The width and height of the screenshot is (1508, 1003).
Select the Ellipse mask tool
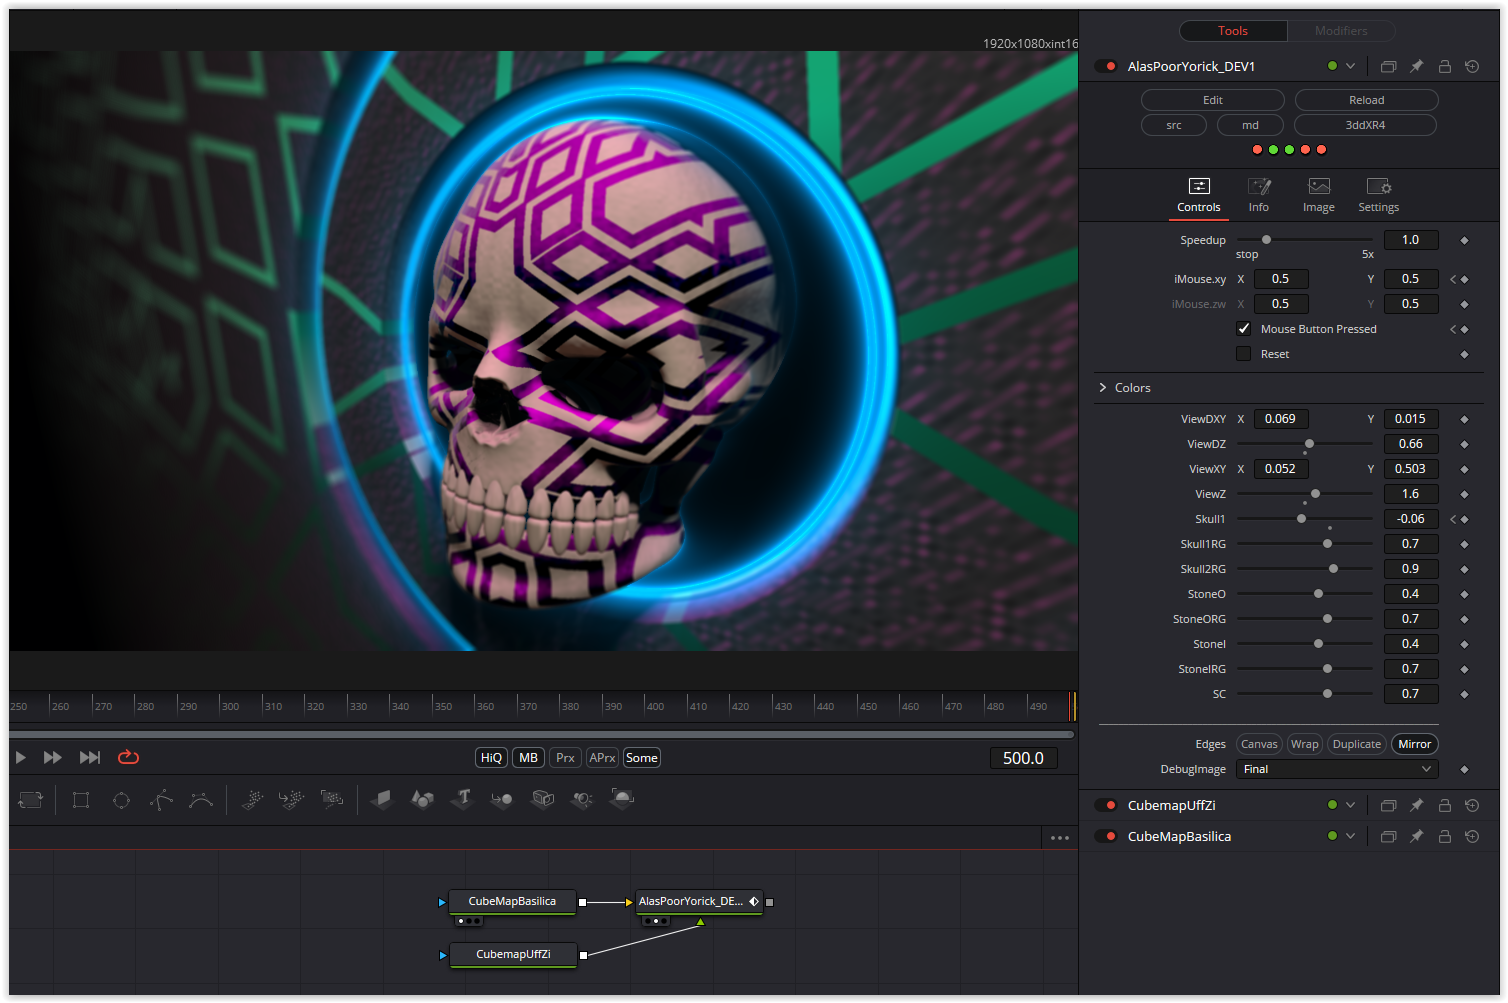[121, 800]
